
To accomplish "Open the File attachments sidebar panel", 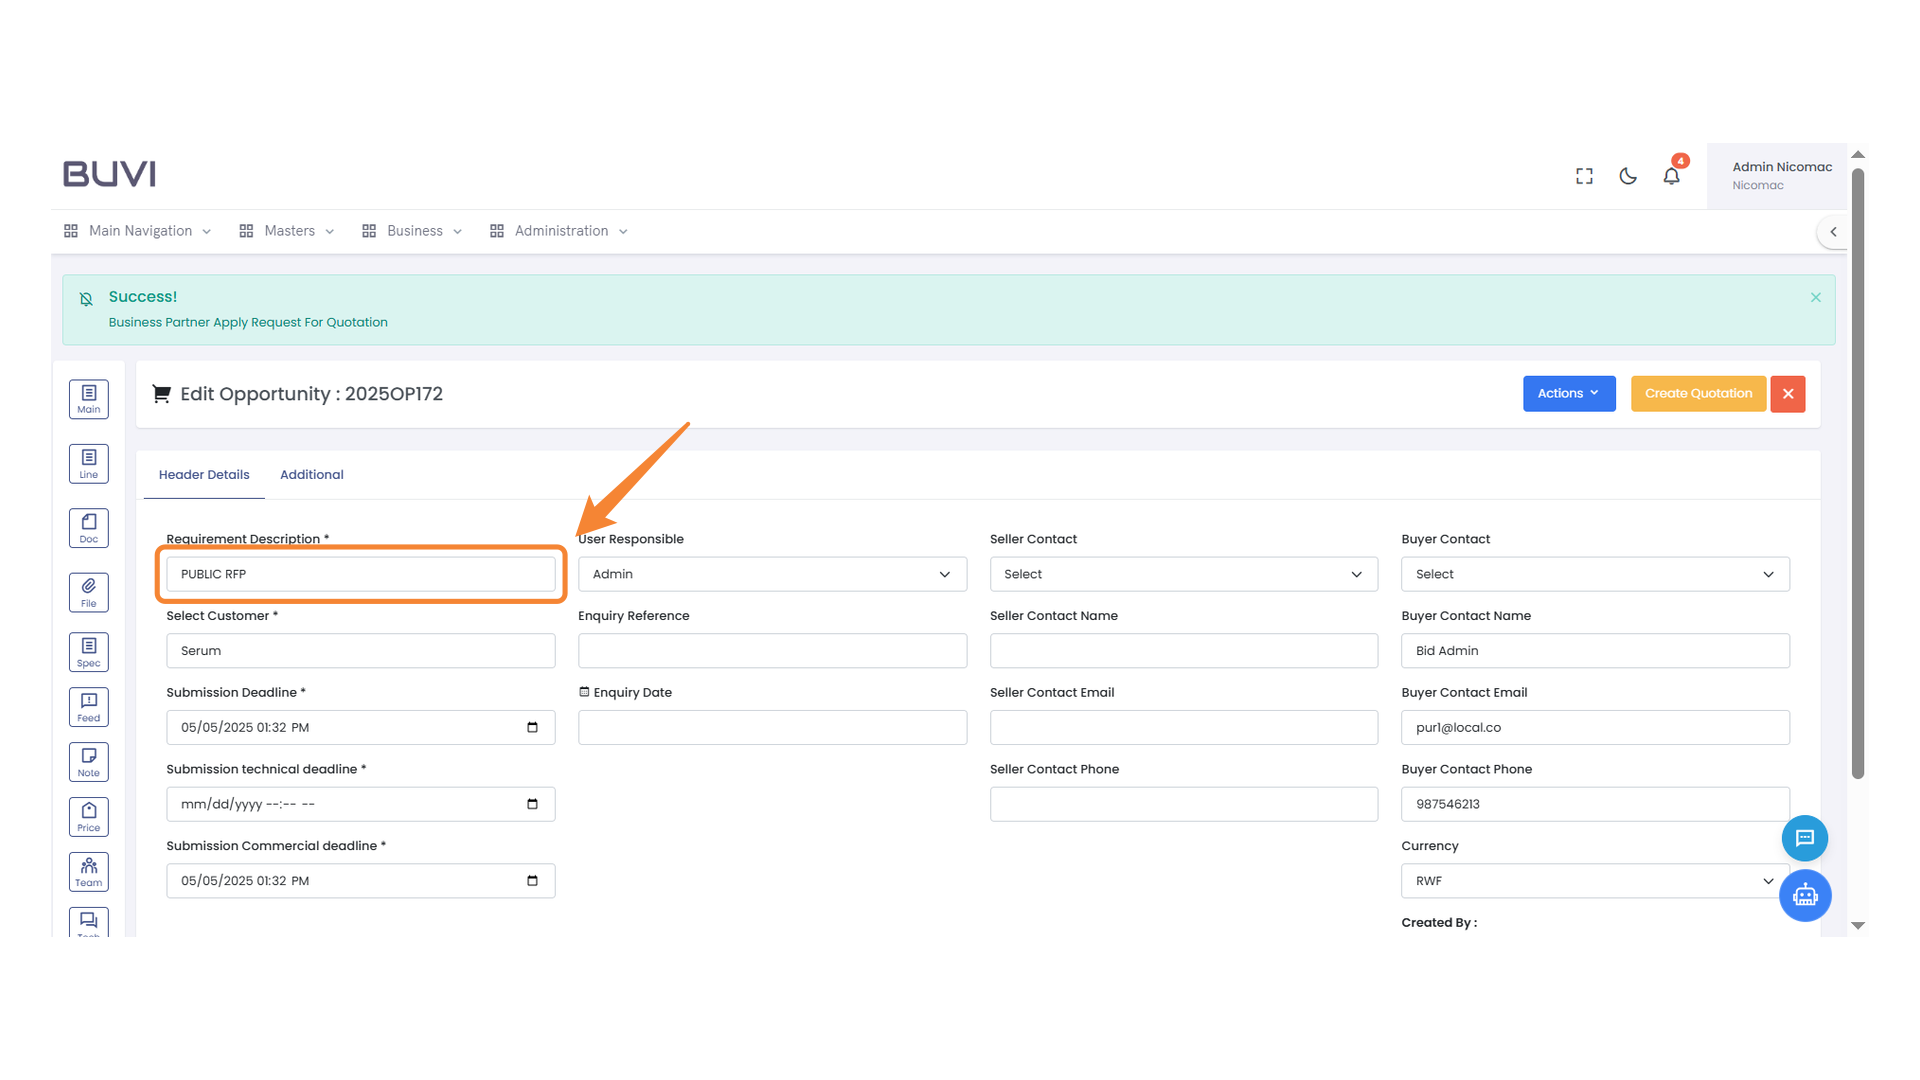I will click(x=88, y=592).
